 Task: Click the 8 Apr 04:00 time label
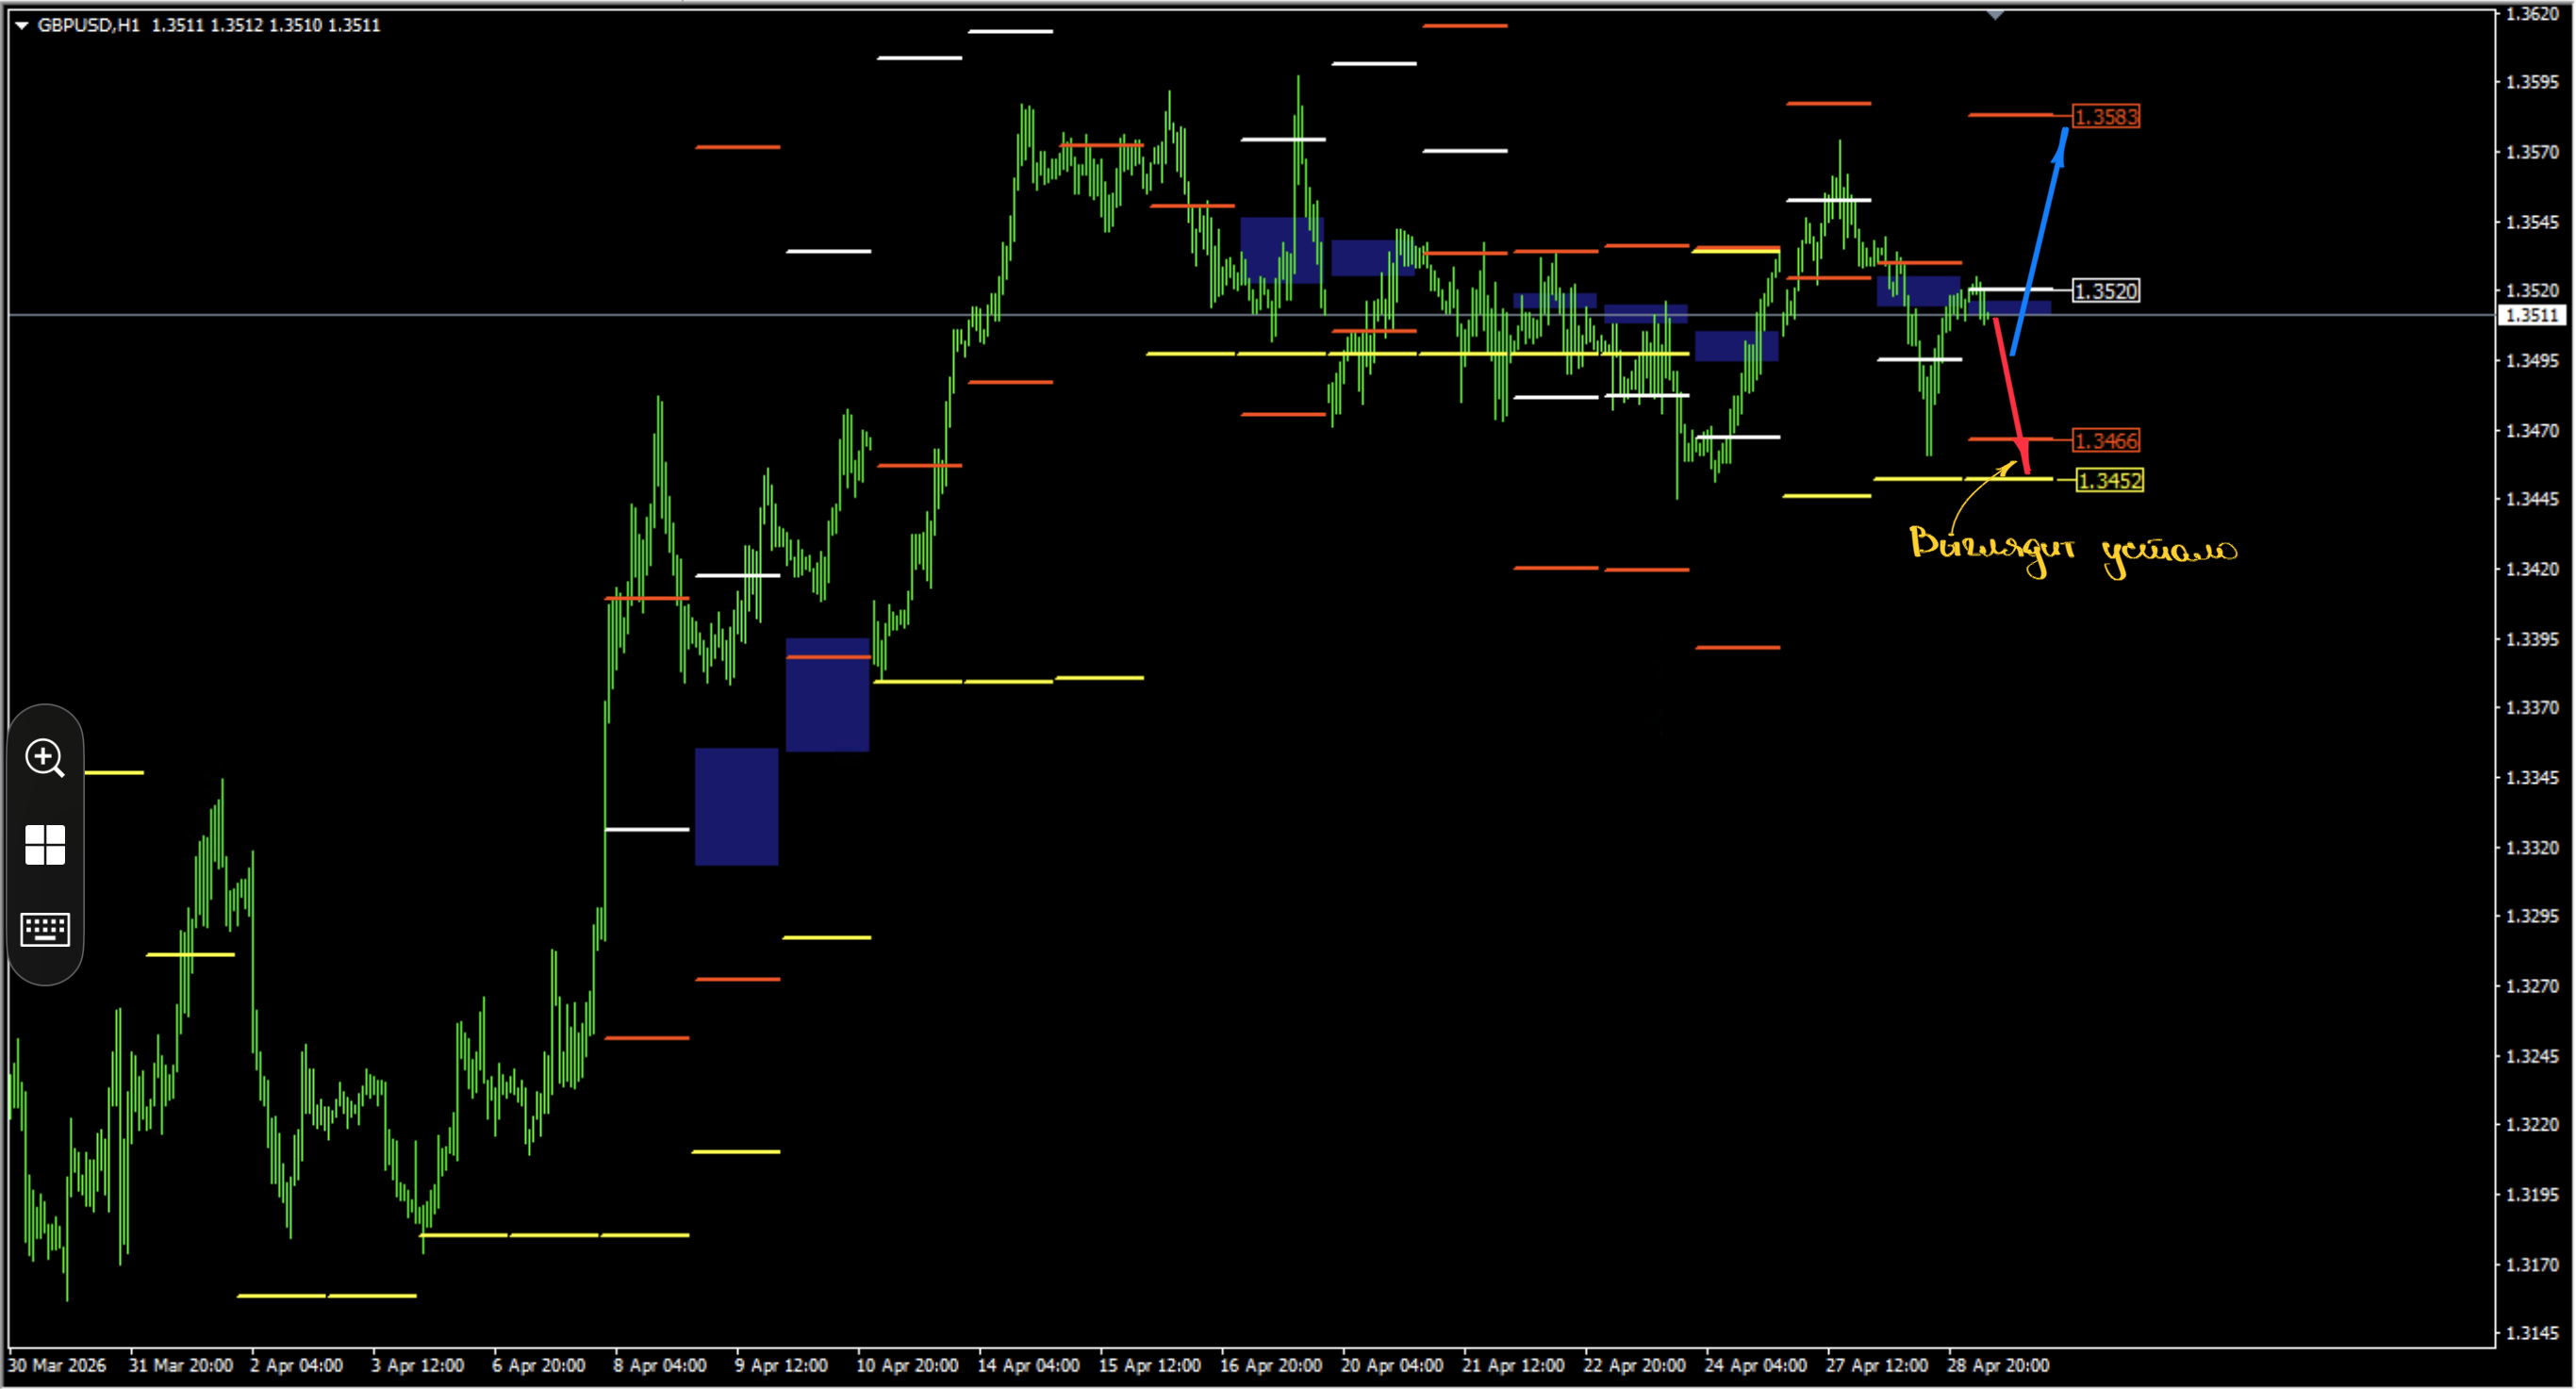click(x=660, y=1365)
